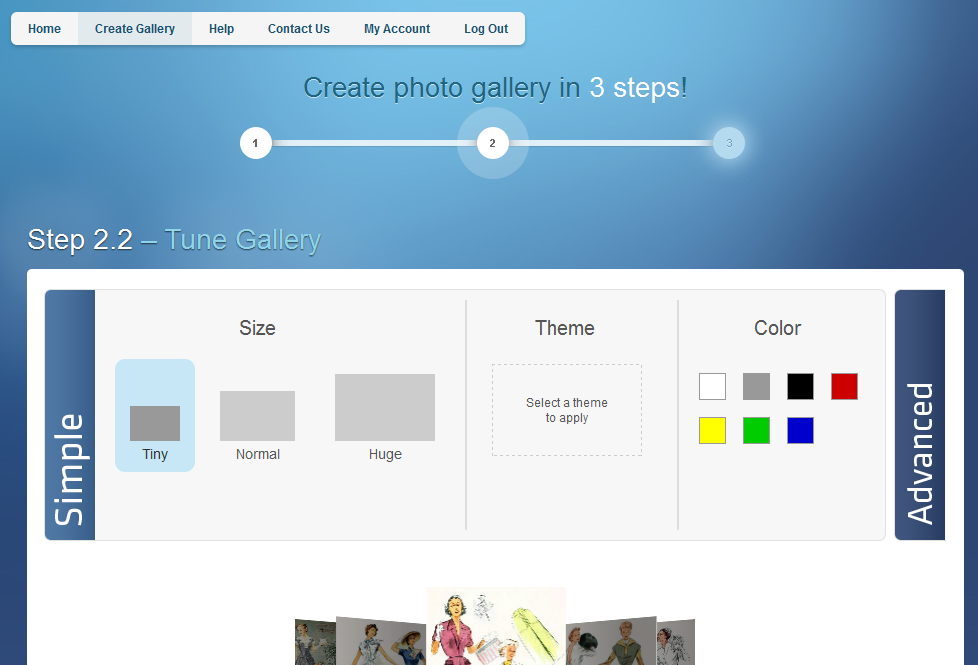This screenshot has width=978, height=665.
Task: Pick the black color swatch
Action: (x=800, y=386)
